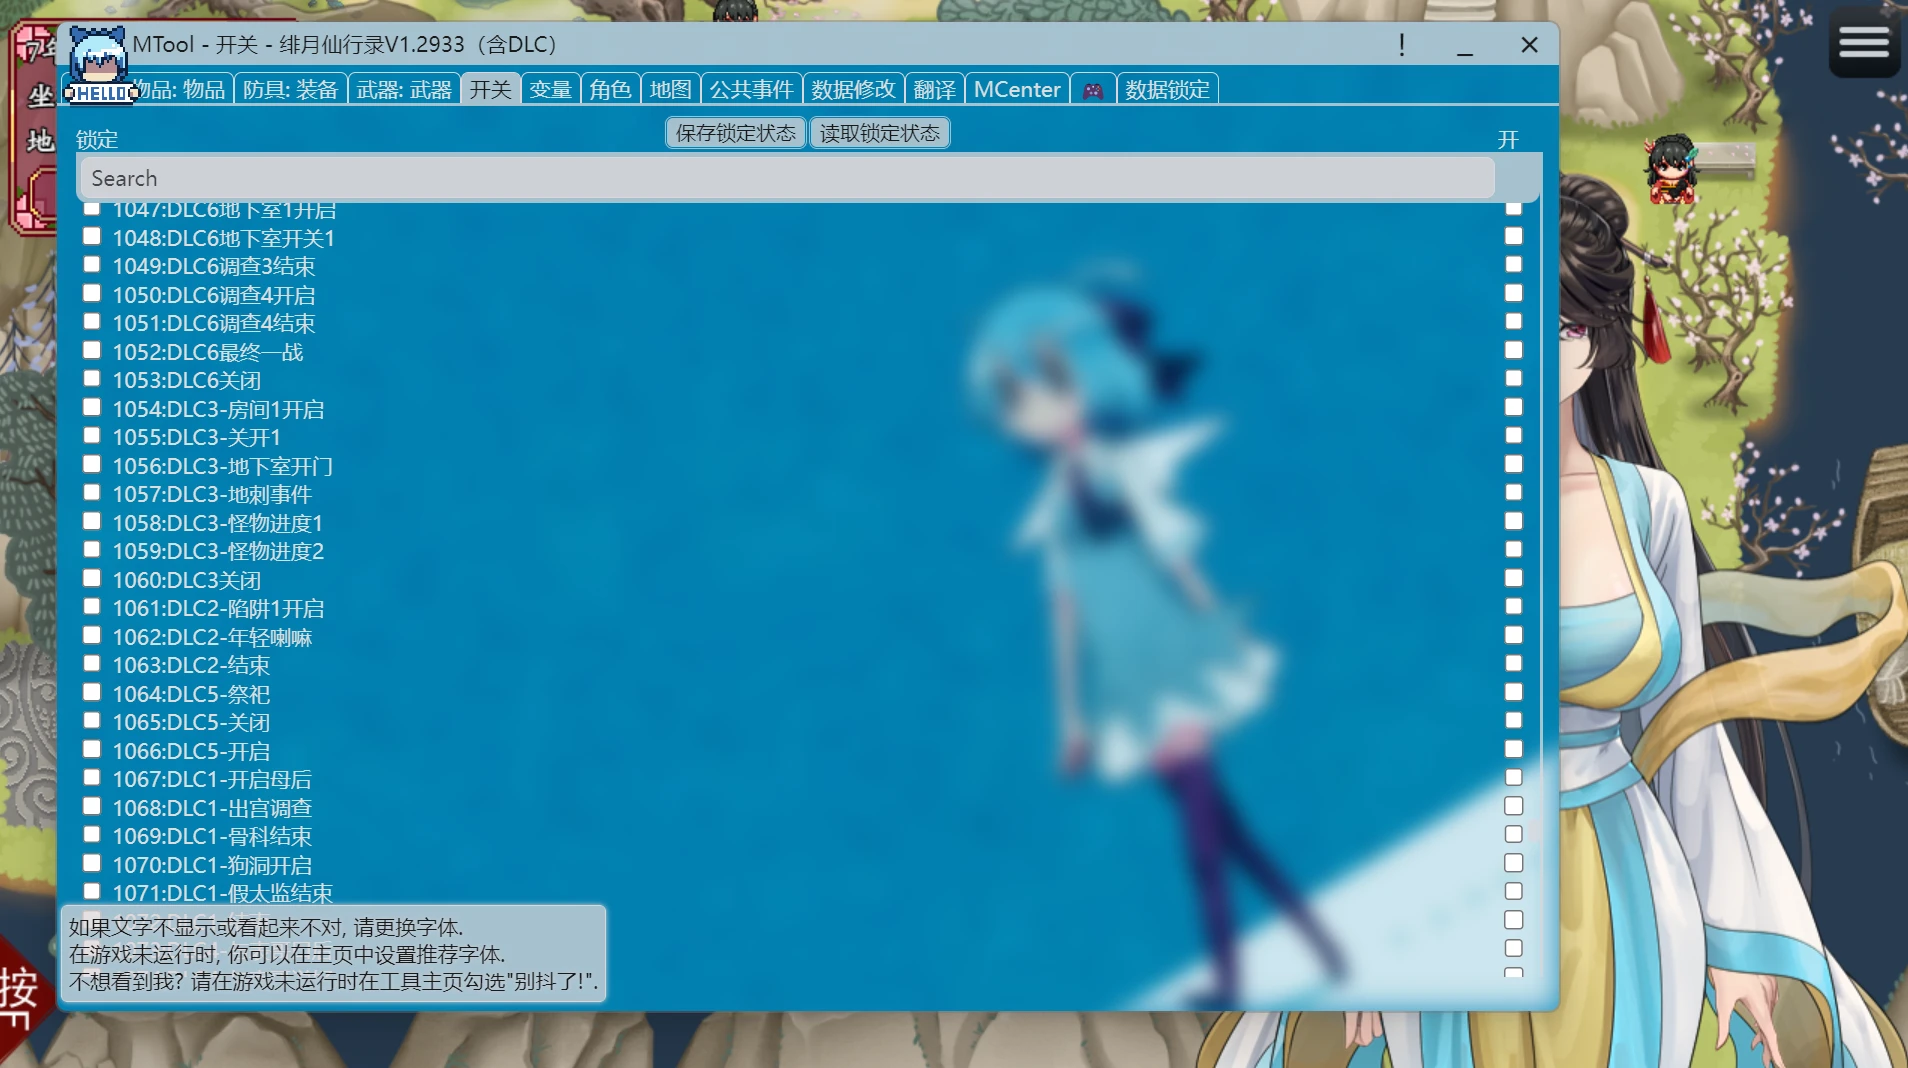Click the exclamation mark button in the title bar
Viewport: 1908px width, 1068px height.
(x=1402, y=45)
